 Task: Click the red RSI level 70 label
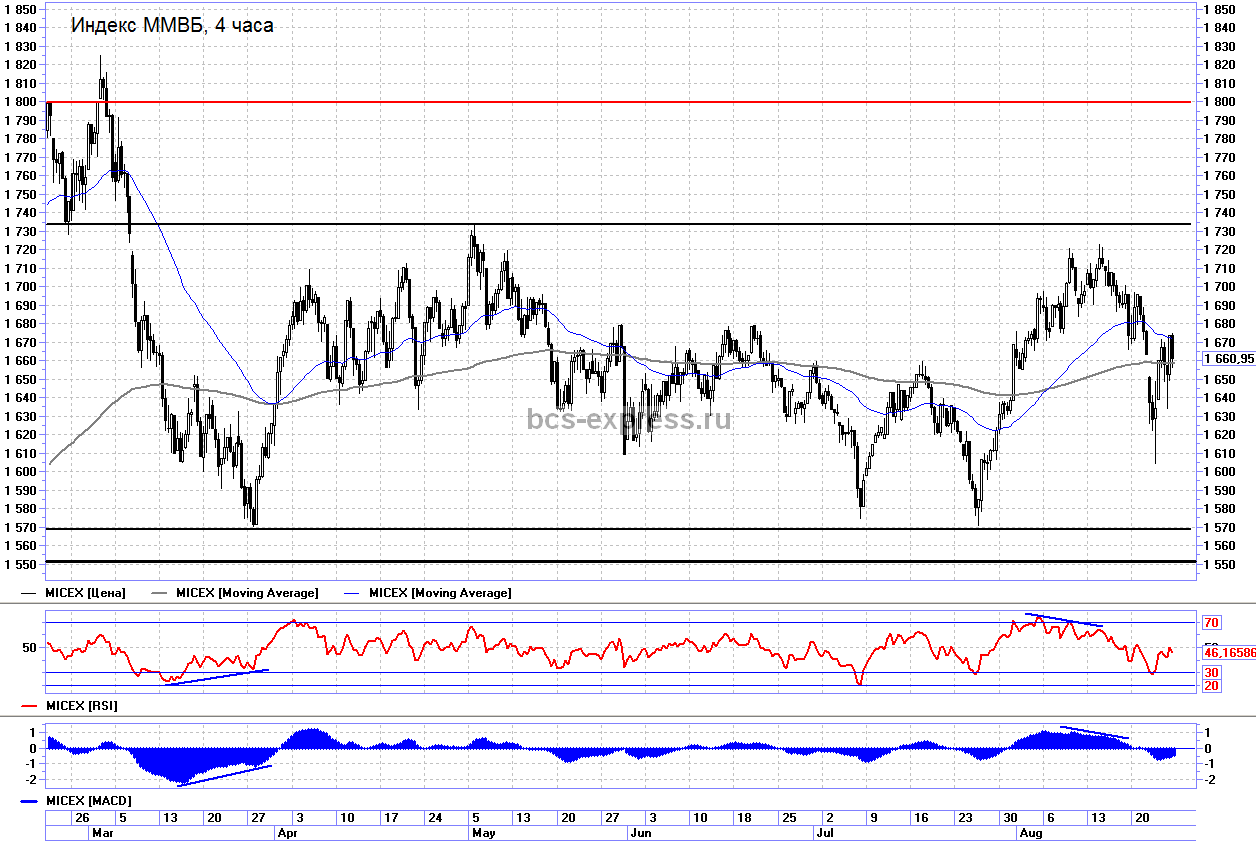[x=1212, y=622]
